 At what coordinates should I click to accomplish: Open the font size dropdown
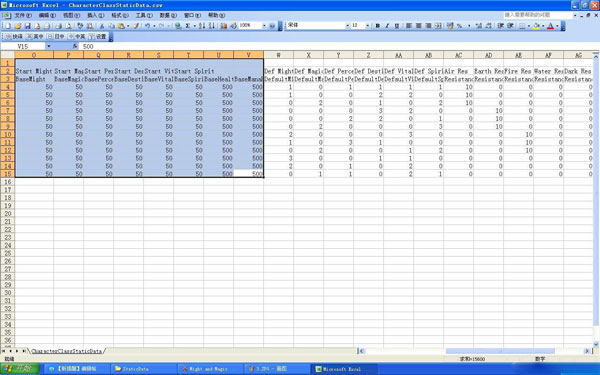tap(368, 26)
